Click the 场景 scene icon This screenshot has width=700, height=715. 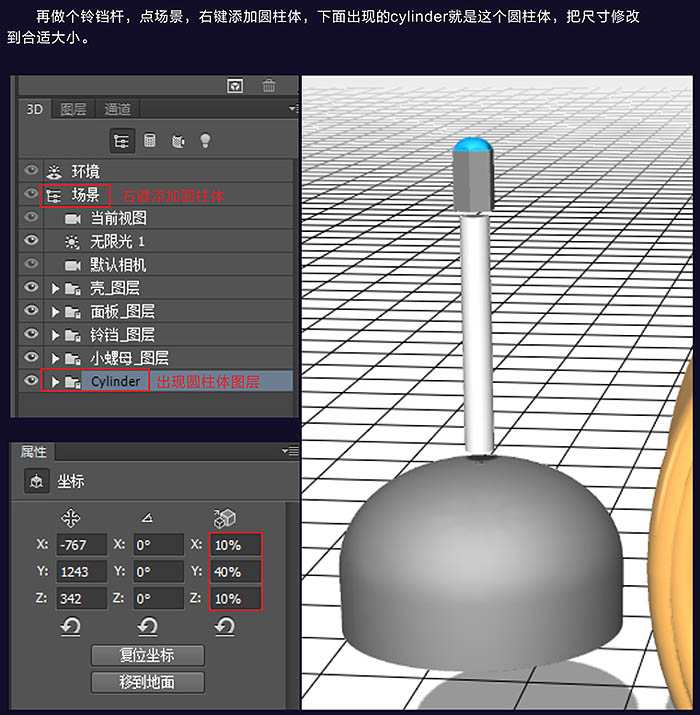click(53, 196)
